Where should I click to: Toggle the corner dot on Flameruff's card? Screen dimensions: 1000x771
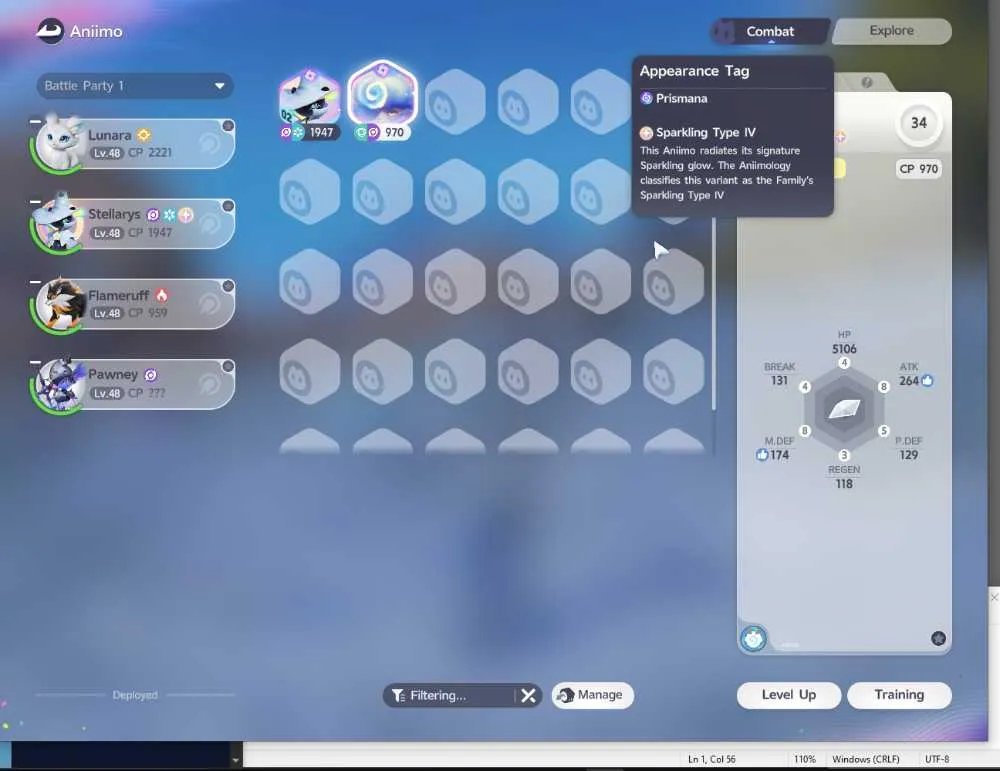point(228,286)
